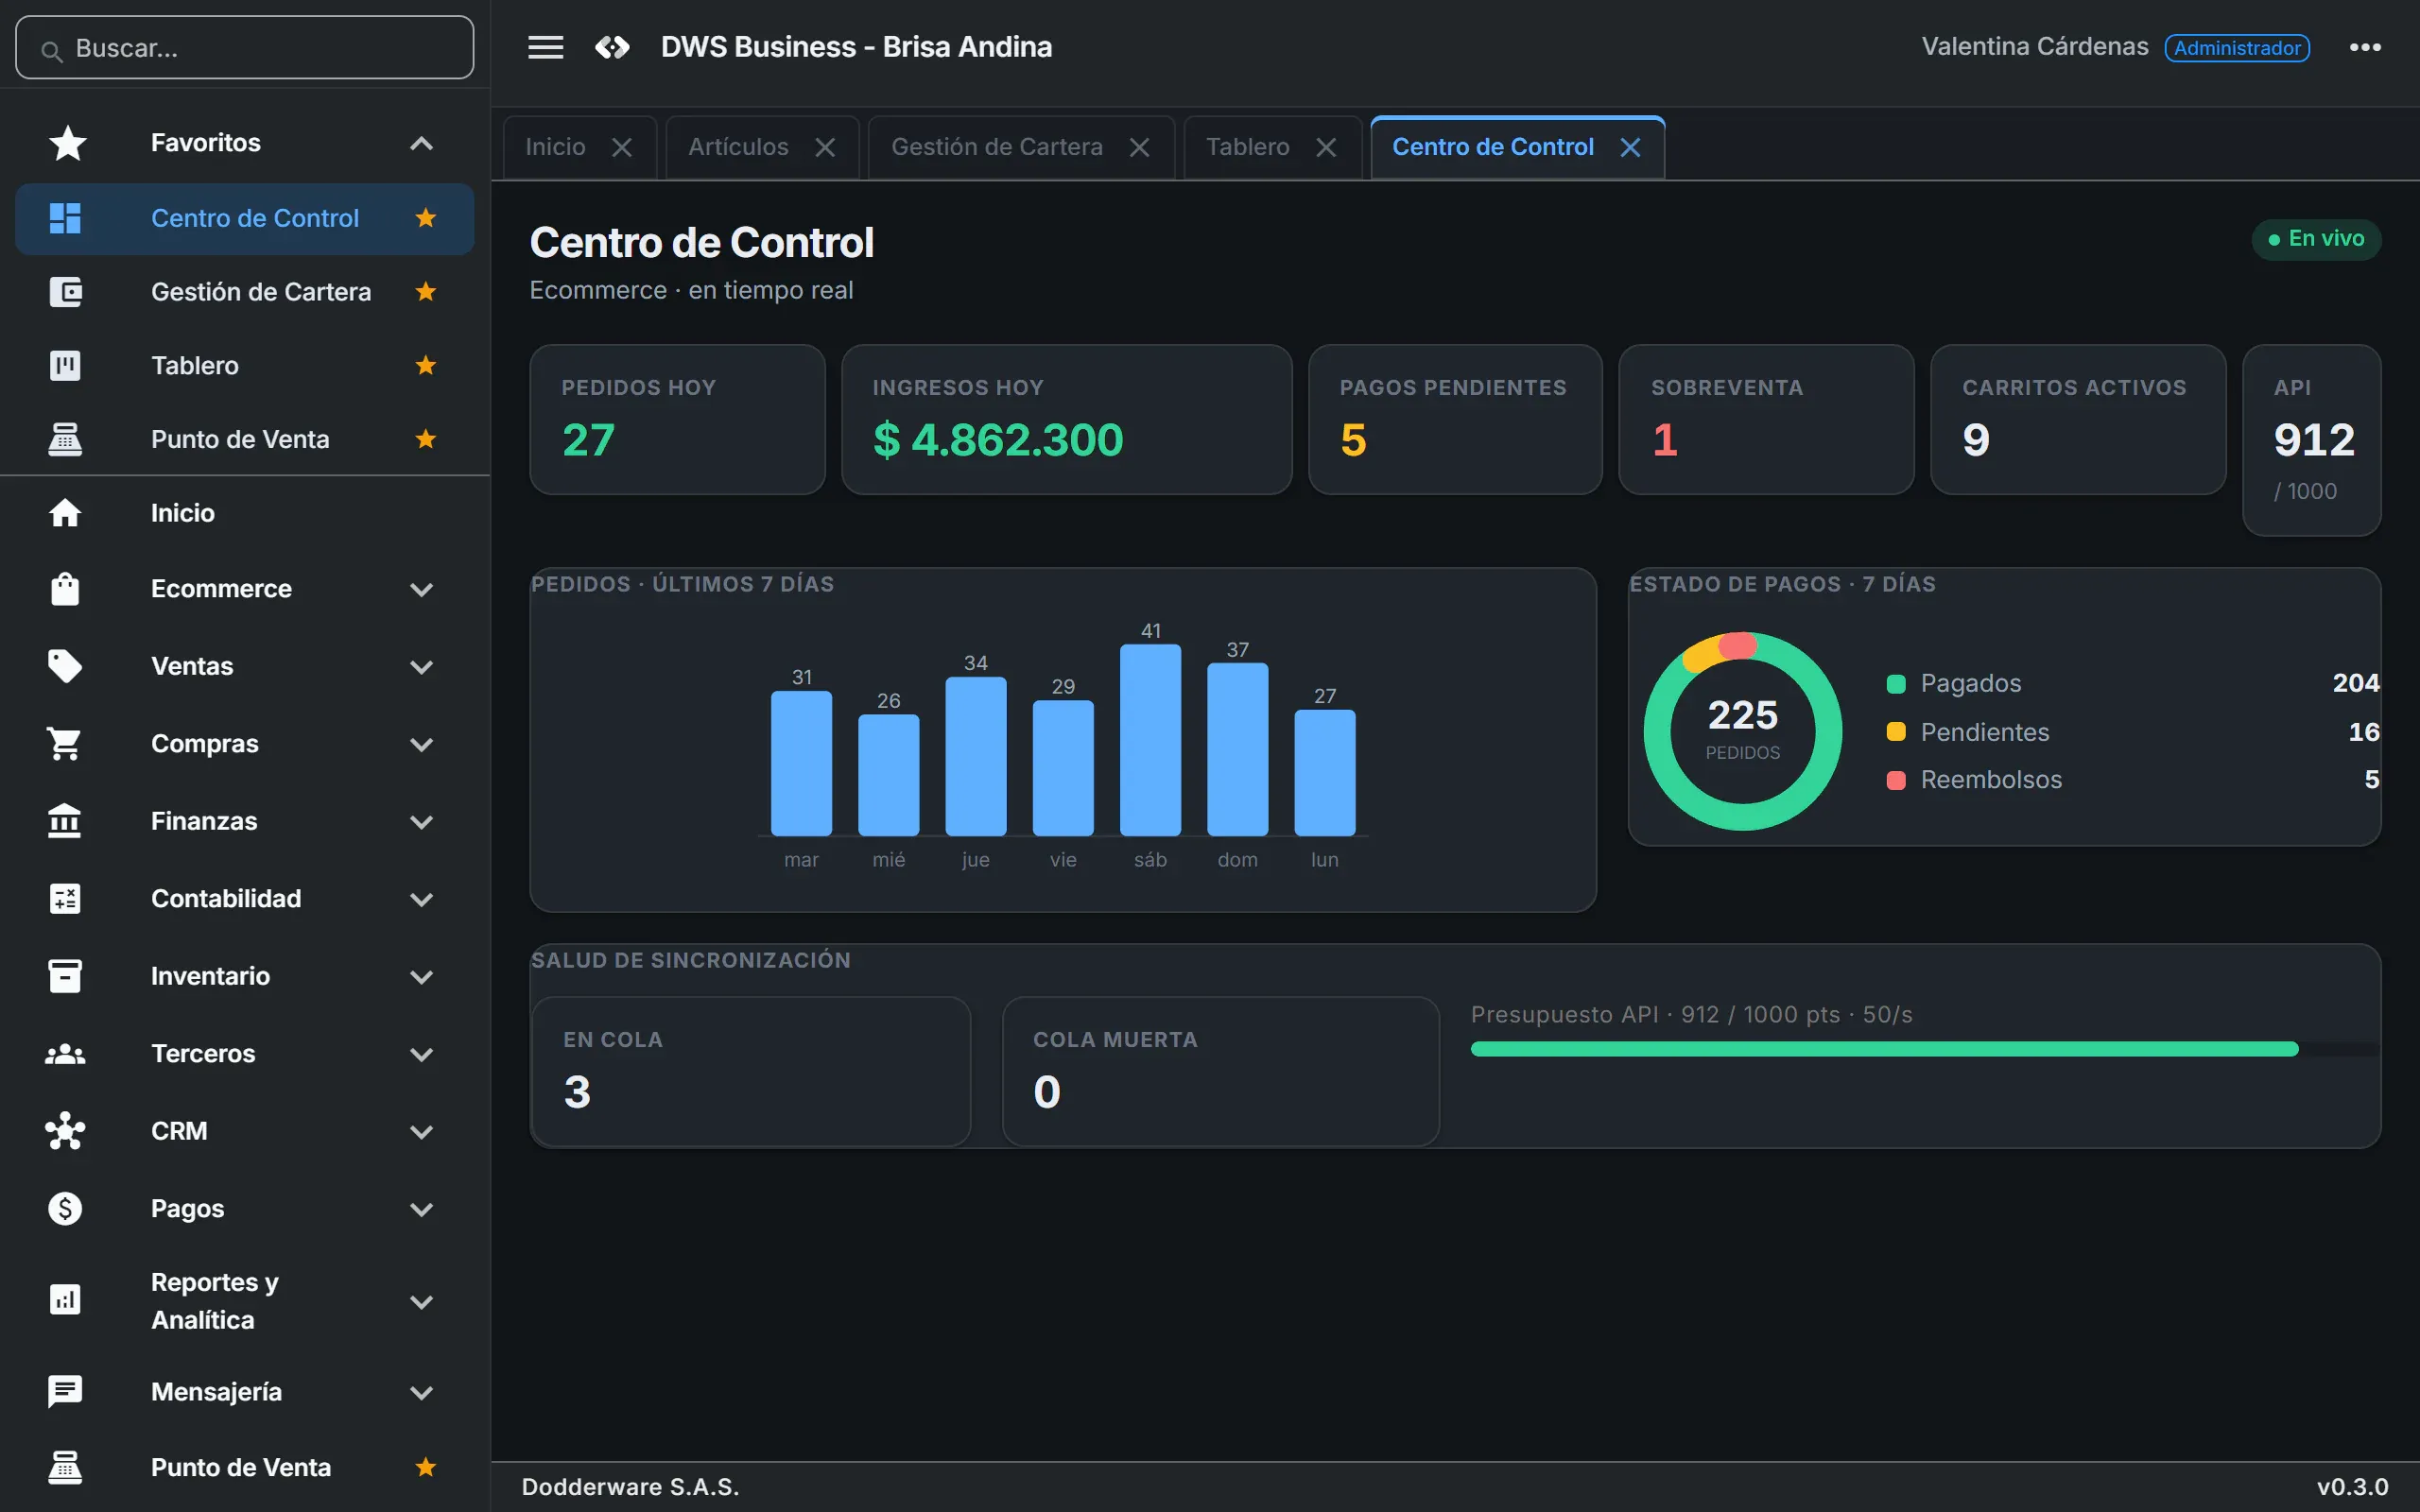Close the Centro de Control tab
This screenshot has height=1512, width=2420.
click(1630, 147)
